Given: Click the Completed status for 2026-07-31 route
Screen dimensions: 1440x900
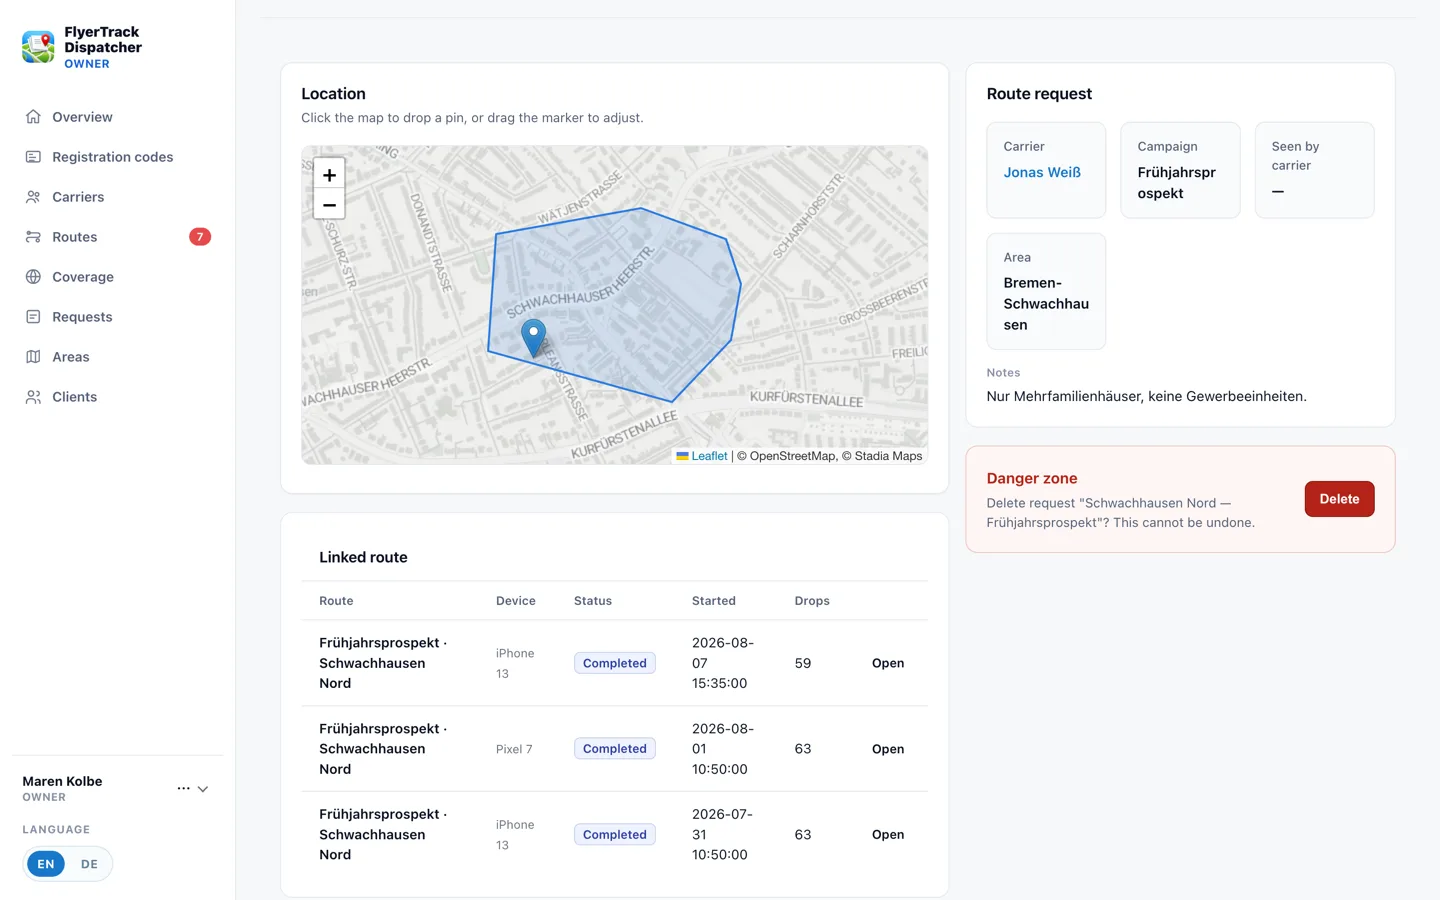Looking at the screenshot, I should tap(615, 835).
